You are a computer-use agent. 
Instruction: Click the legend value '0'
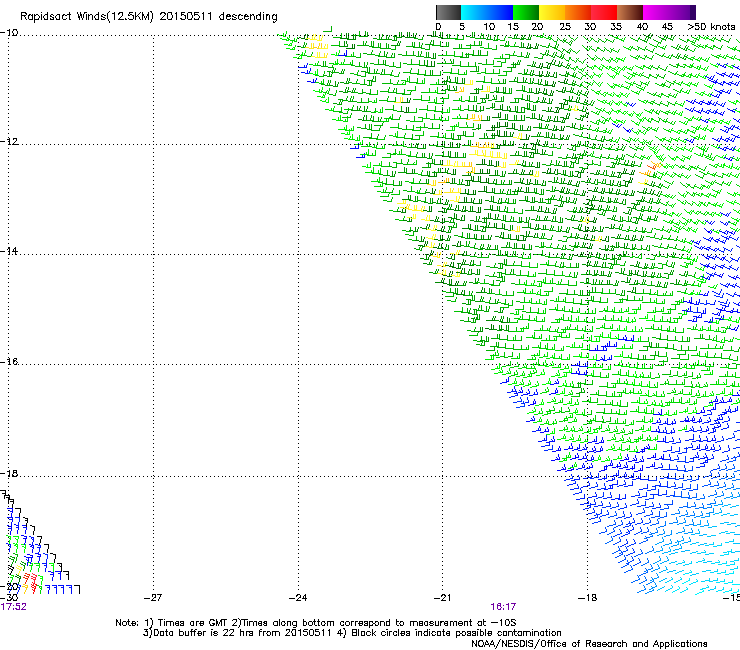point(438,27)
